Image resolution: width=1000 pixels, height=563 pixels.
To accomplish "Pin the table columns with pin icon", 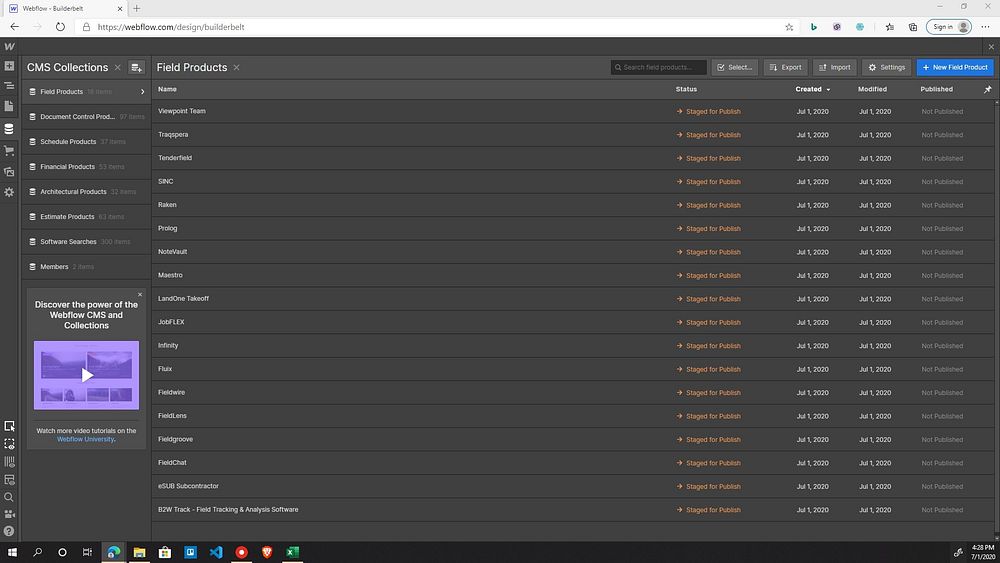I will point(988,90).
